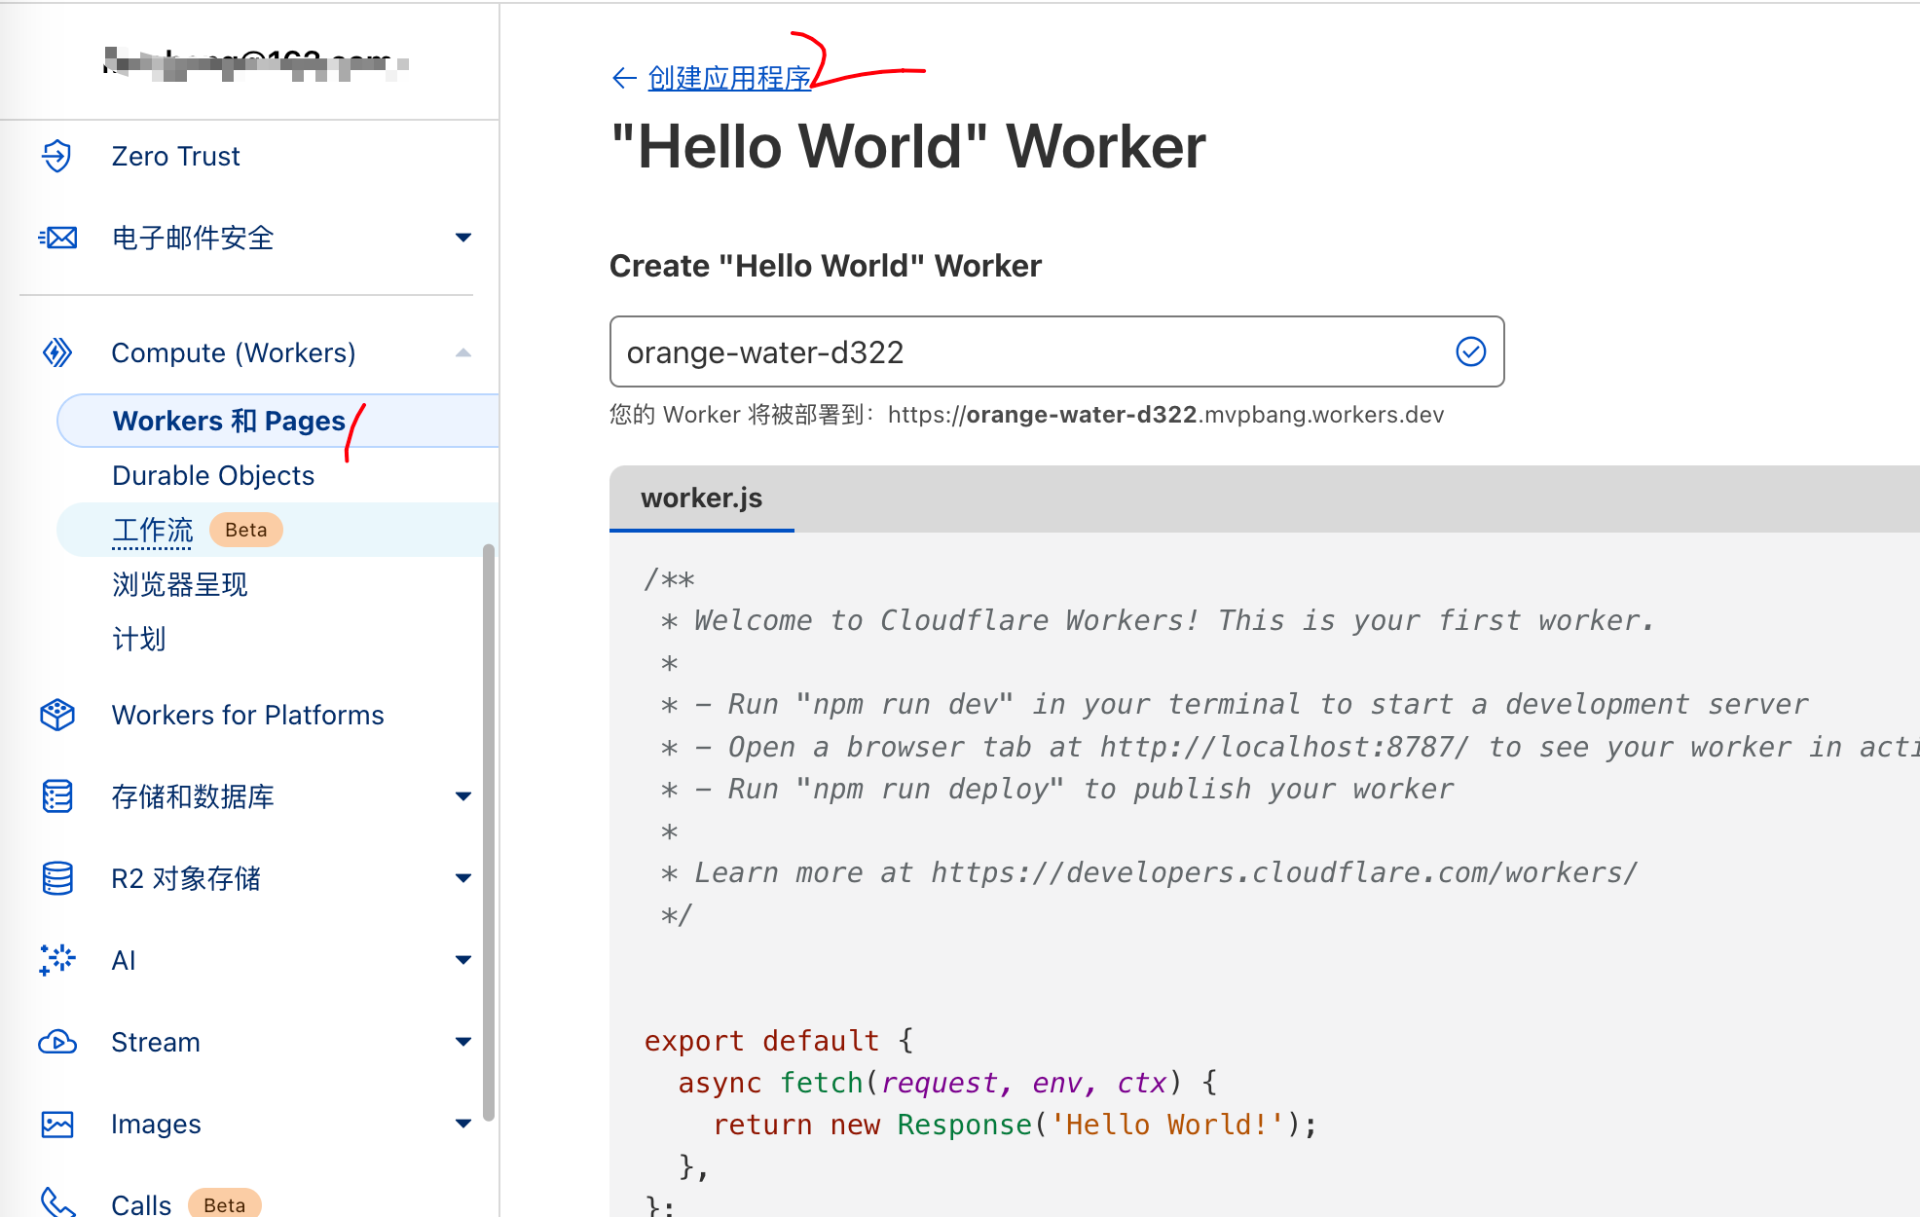
Task: Click the storage and databases icon
Action: [x=57, y=797]
